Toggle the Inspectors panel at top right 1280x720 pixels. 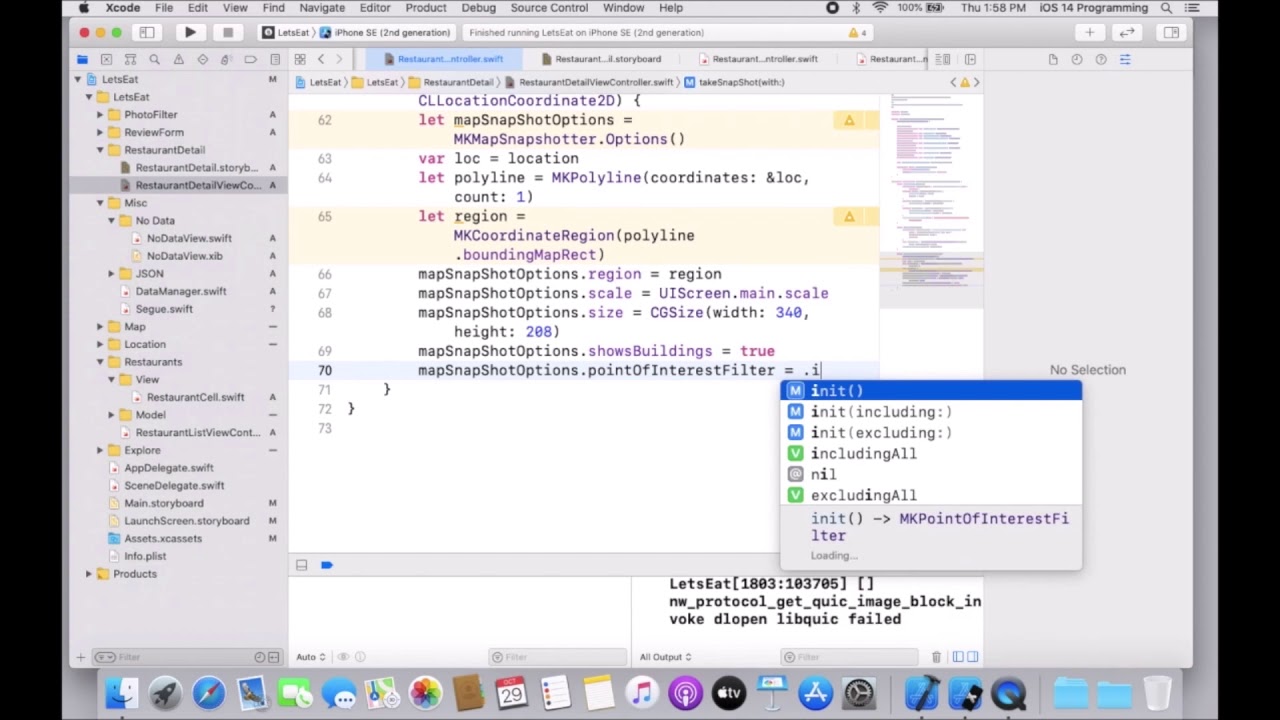click(x=1171, y=32)
